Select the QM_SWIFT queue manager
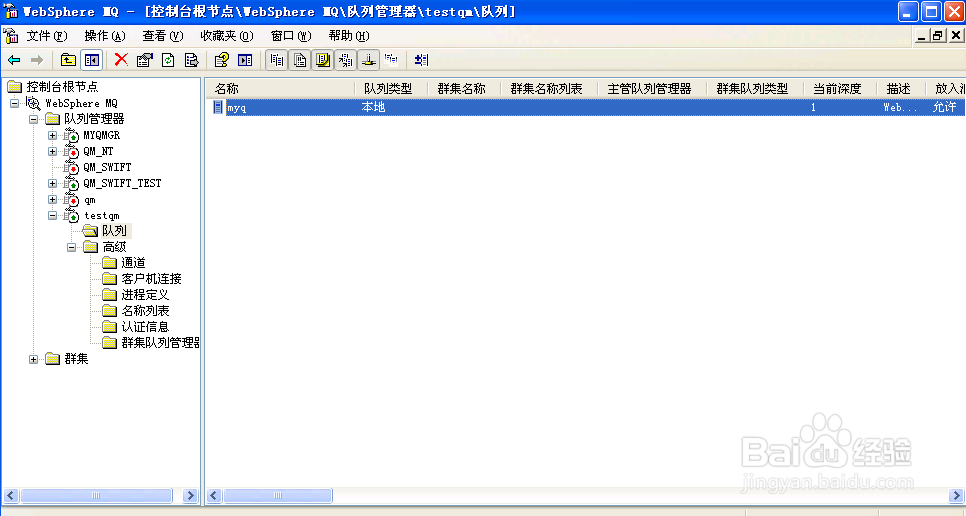 pos(107,167)
